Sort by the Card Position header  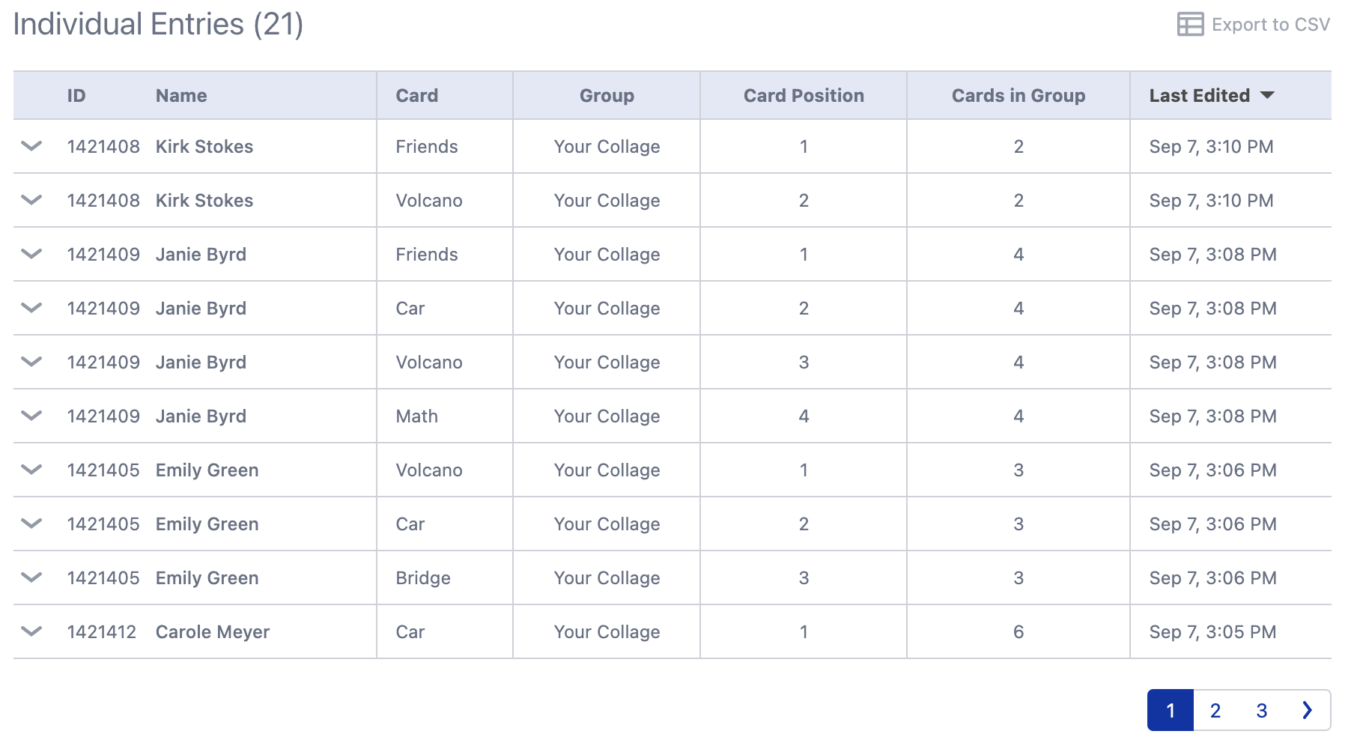pos(803,96)
